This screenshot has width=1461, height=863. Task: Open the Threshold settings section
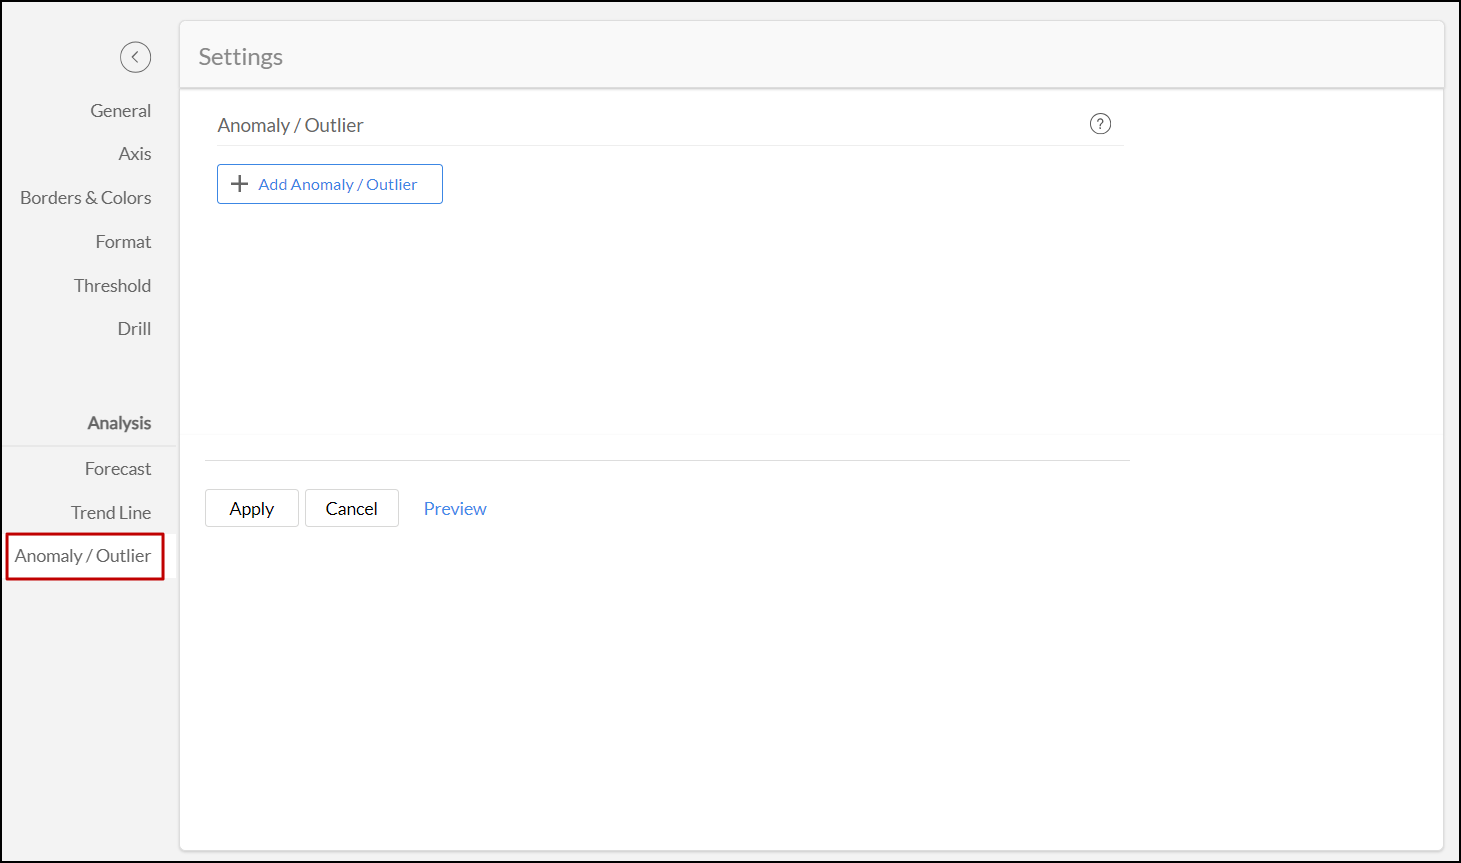(112, 286)
